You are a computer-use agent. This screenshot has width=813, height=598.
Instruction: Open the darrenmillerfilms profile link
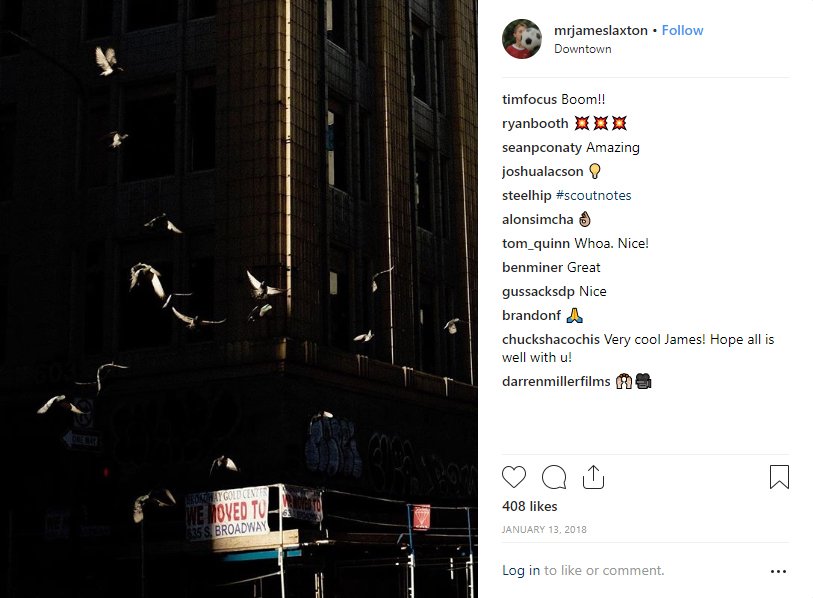coord(556,381)
